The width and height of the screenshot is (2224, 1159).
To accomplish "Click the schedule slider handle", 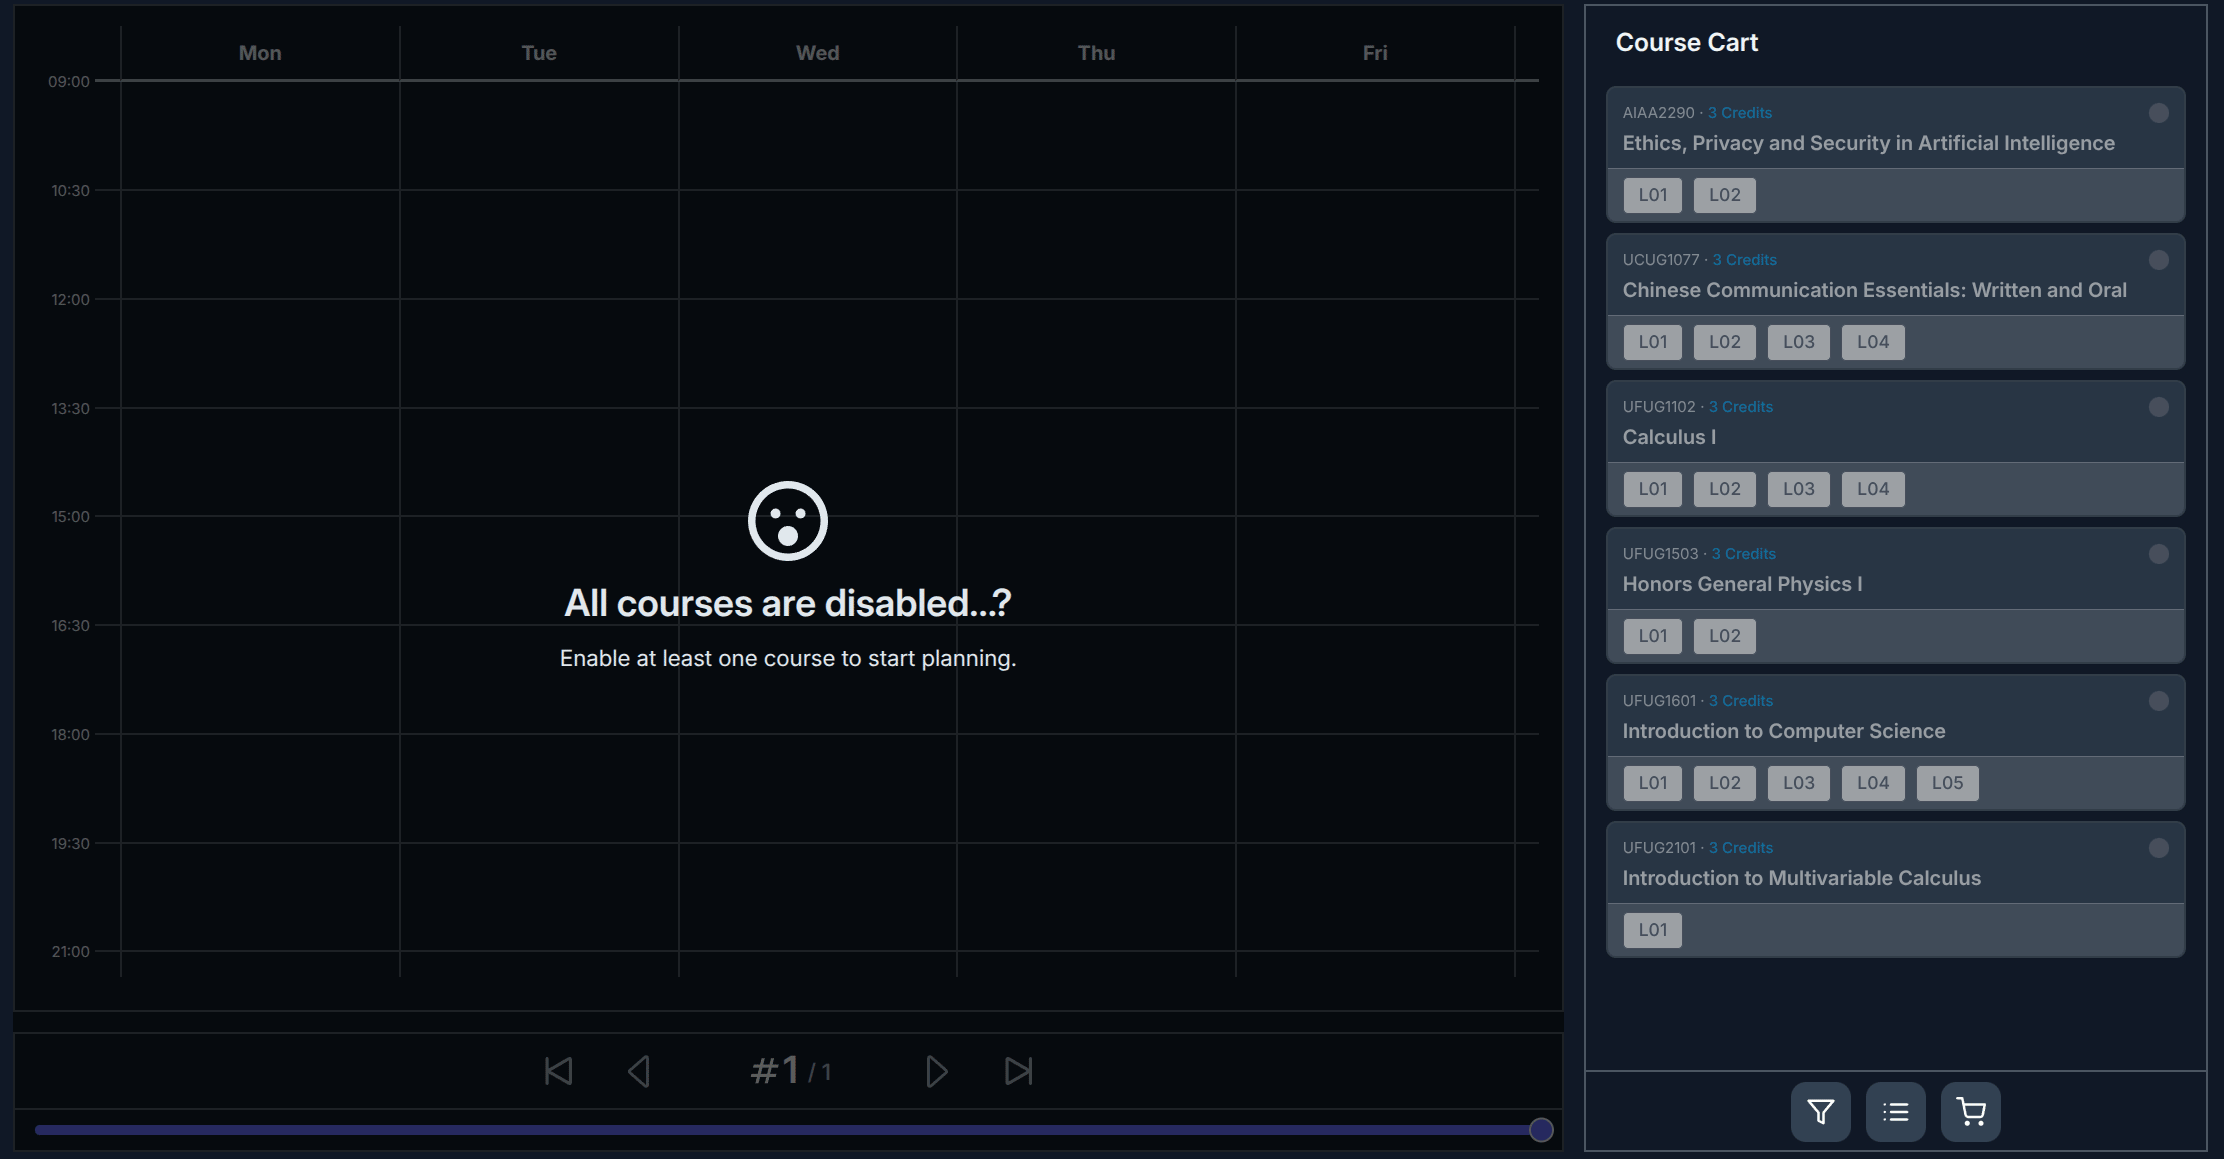I will [x=1541, y=1130].
